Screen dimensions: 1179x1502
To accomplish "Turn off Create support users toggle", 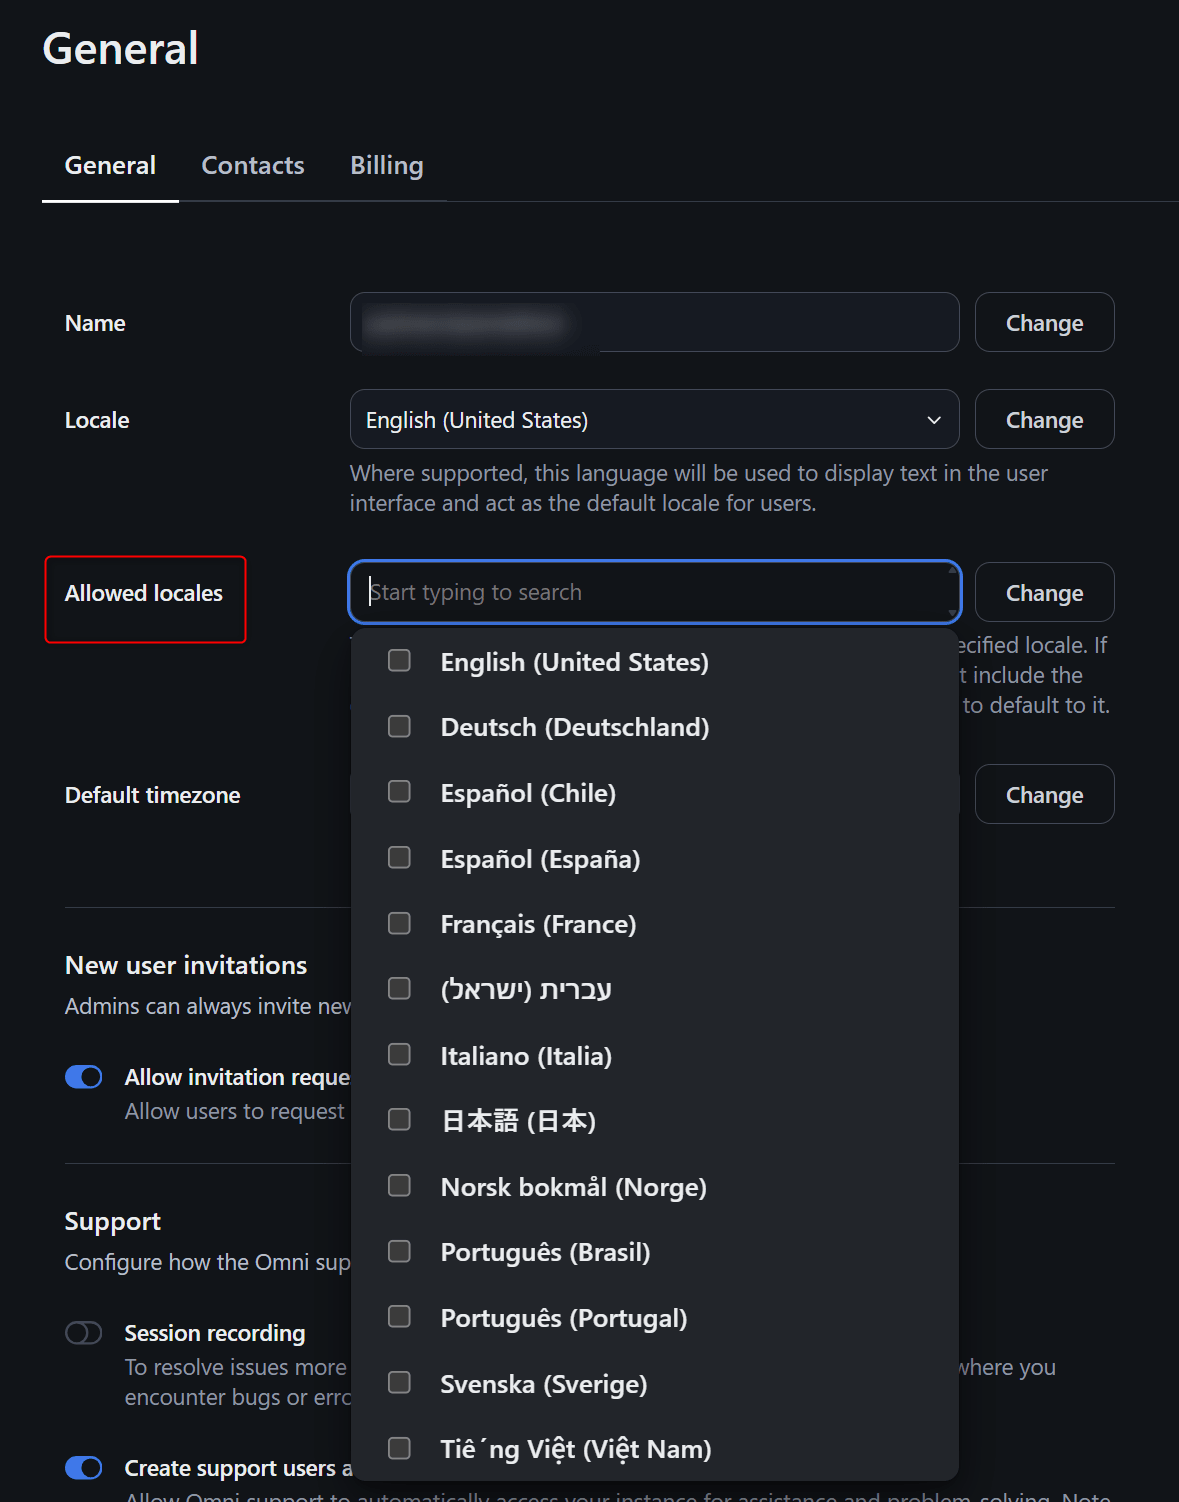I will click(84, 1468).
